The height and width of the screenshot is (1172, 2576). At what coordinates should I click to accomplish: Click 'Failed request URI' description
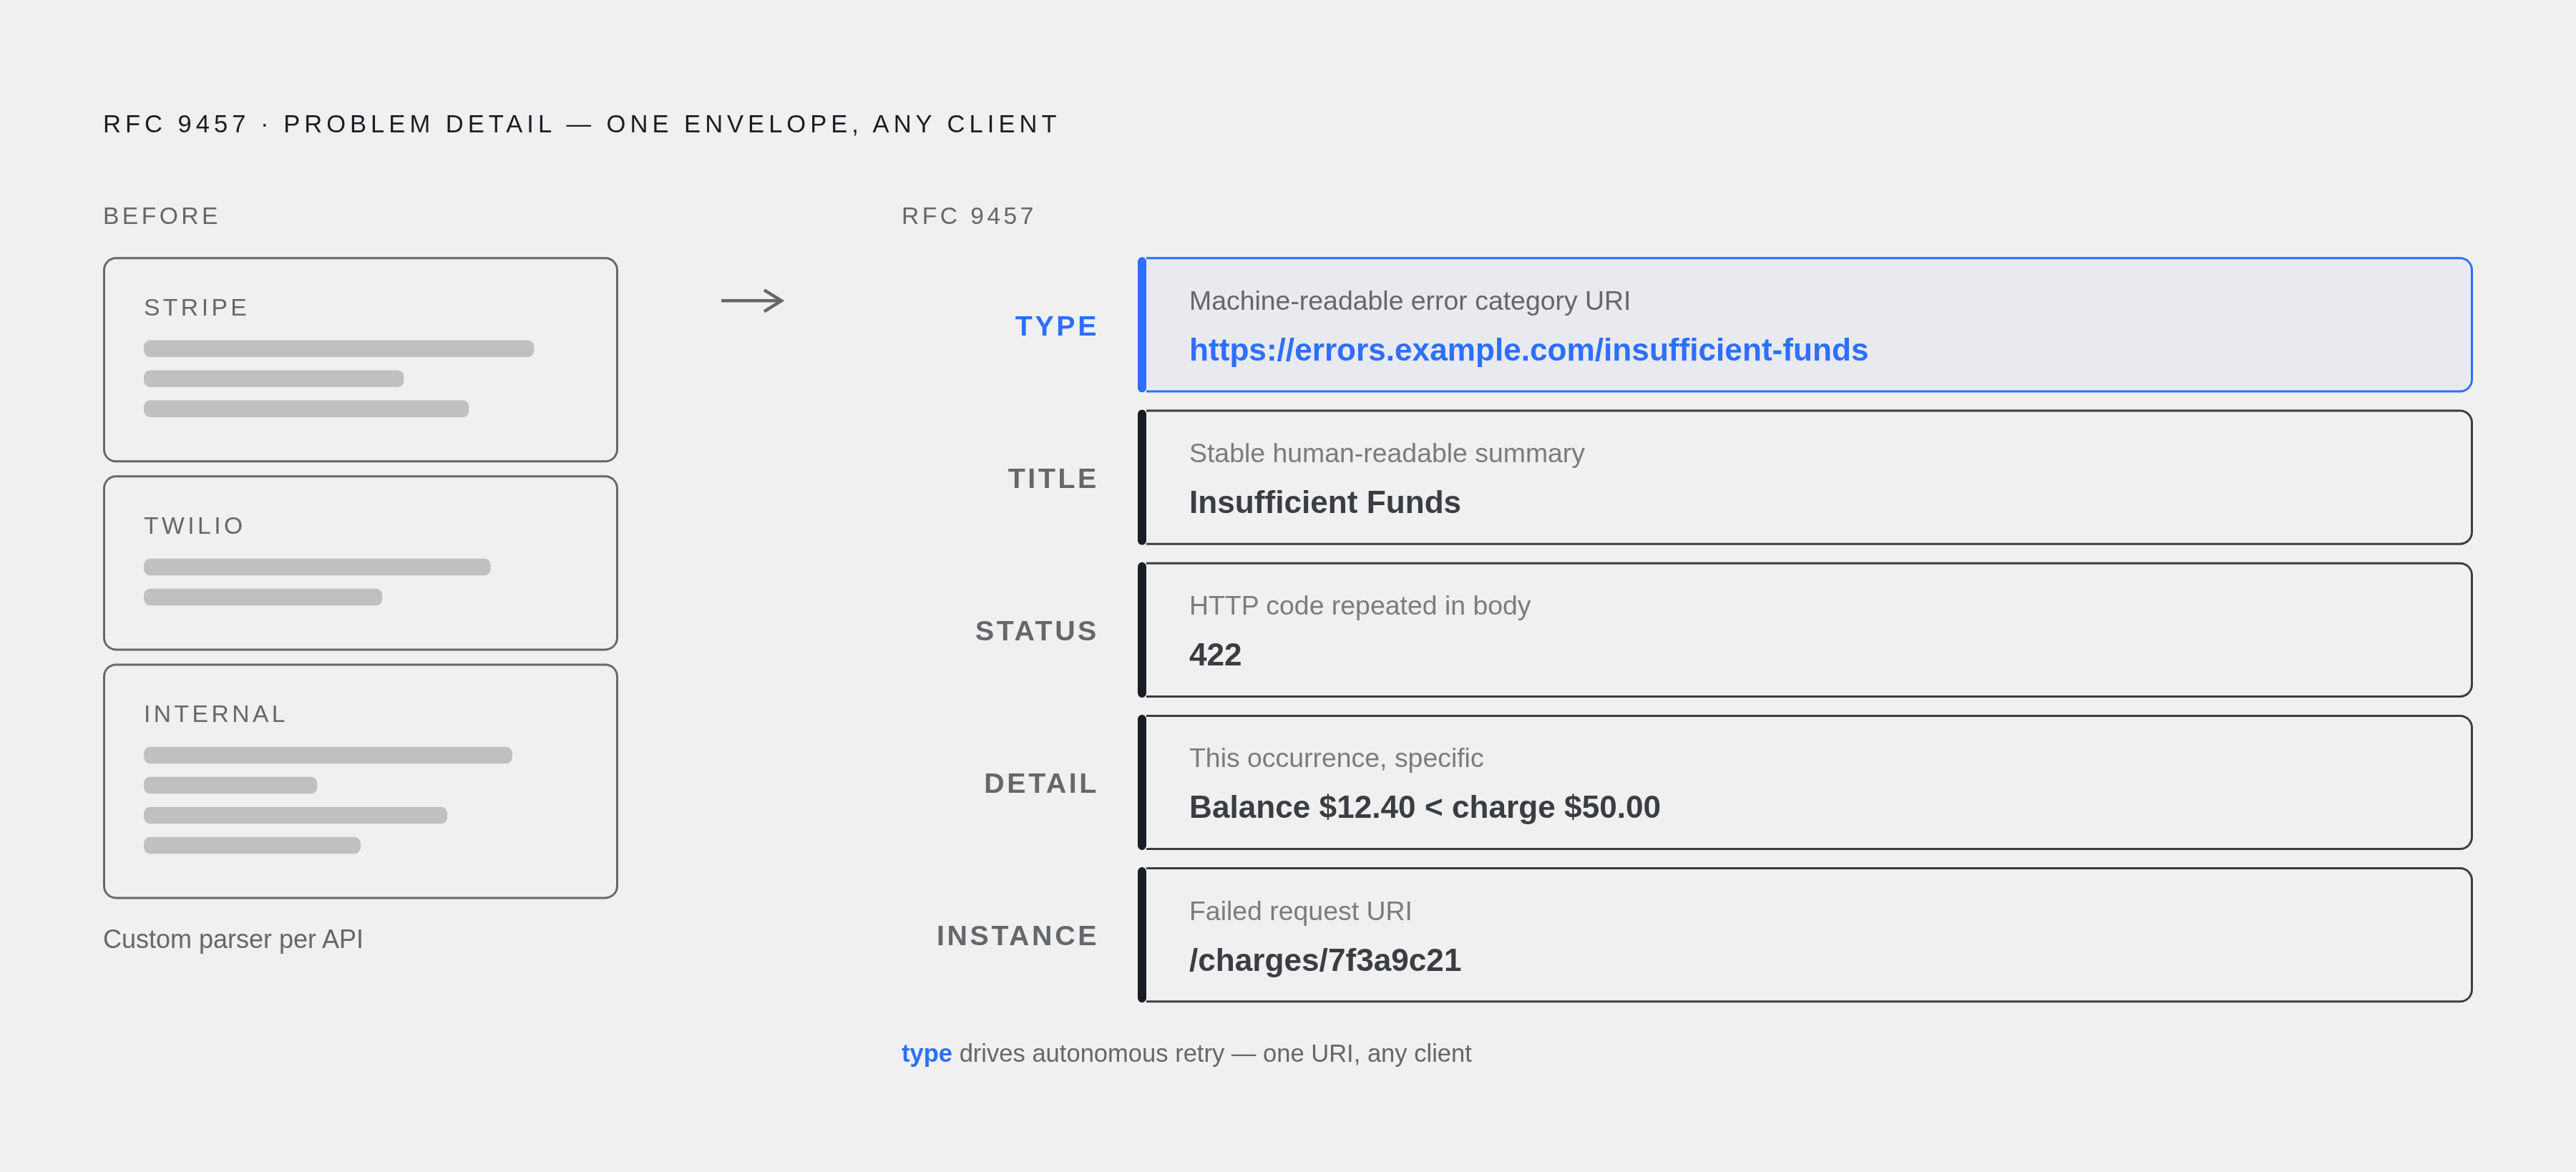pyautogui.click(x=1300, y=911)
